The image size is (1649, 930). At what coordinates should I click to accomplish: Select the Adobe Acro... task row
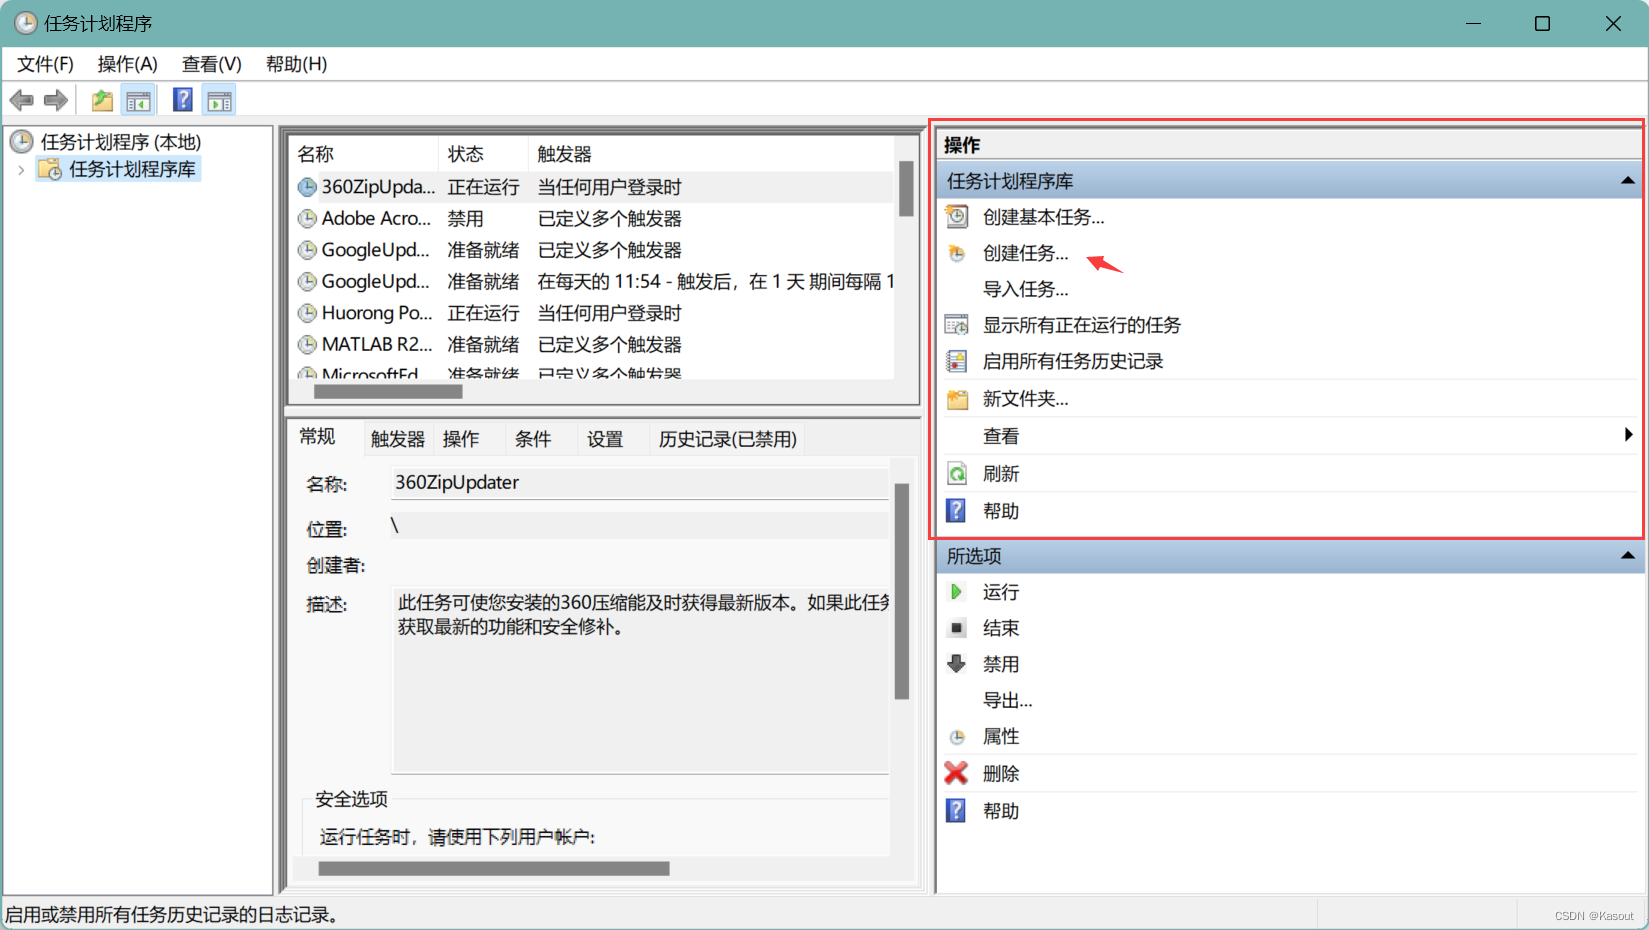593,219
